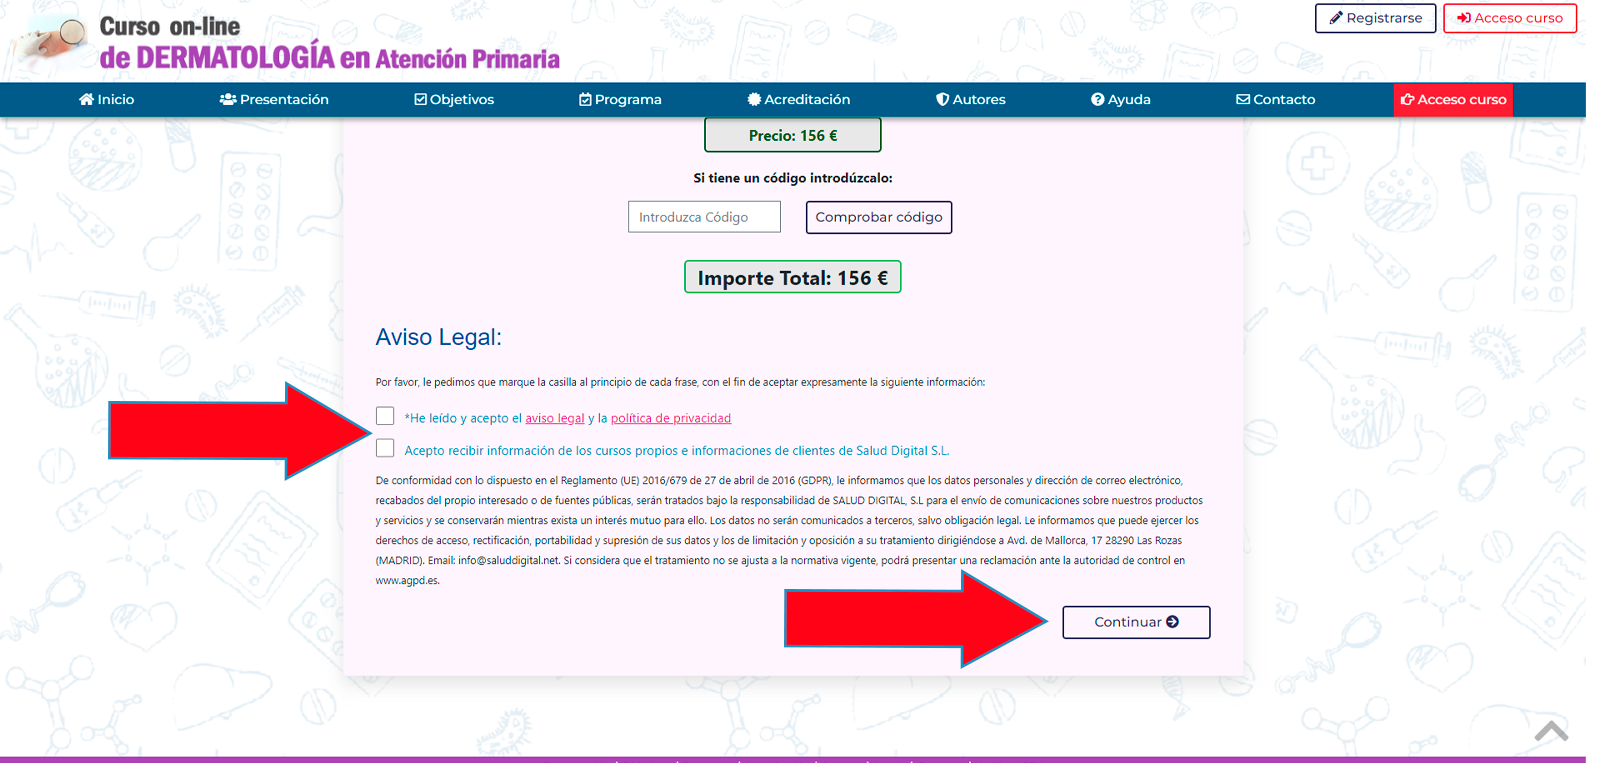1599x763 pixels.
Task: Click the Ayuda question mark icon
Action: pyautogui.click(x=1097, y=99)
